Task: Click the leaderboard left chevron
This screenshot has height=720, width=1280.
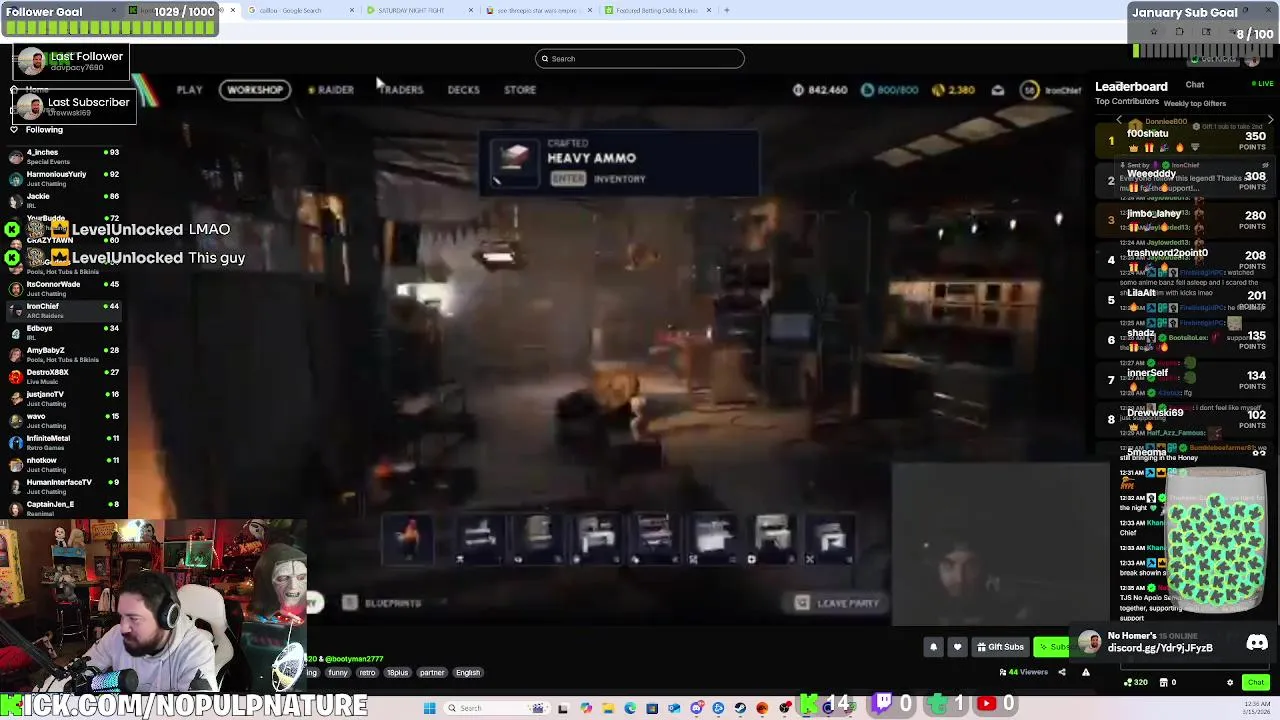Action: pyautogui.click(x=1119, y=121)
